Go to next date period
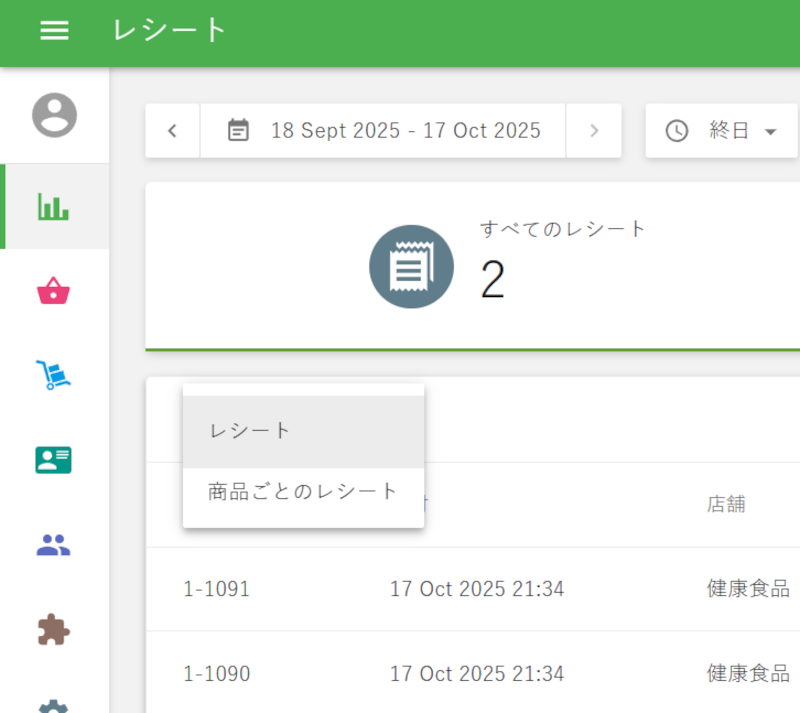 [x=594, y=131]
